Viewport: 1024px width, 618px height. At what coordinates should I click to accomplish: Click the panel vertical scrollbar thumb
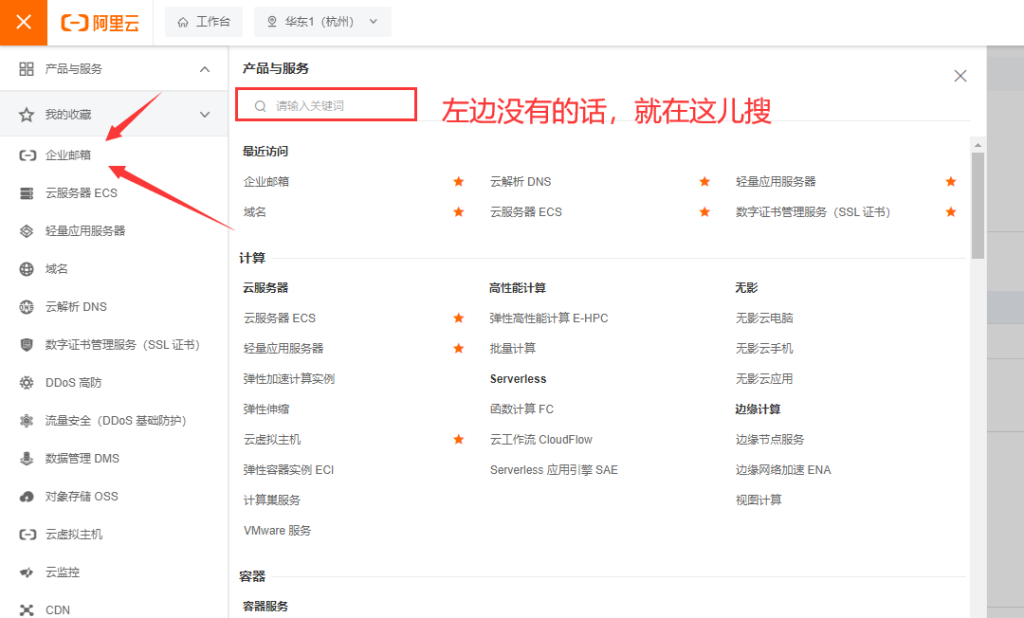coord(978,206)
